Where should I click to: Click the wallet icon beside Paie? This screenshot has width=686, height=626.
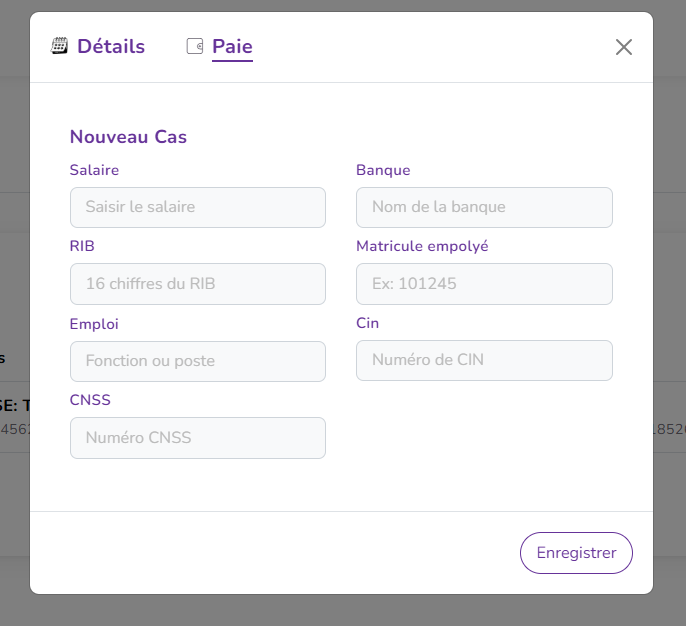click(x=195, y=46)
